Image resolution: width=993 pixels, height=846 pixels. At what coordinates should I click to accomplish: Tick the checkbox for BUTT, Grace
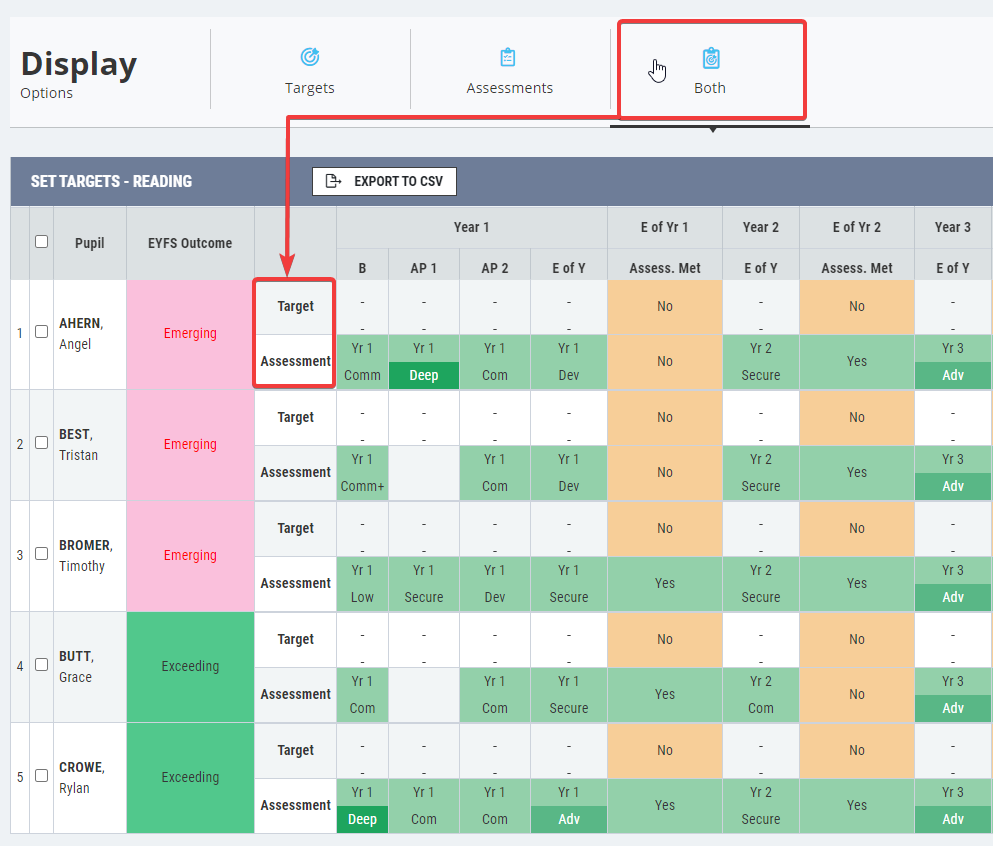point(41,664)
